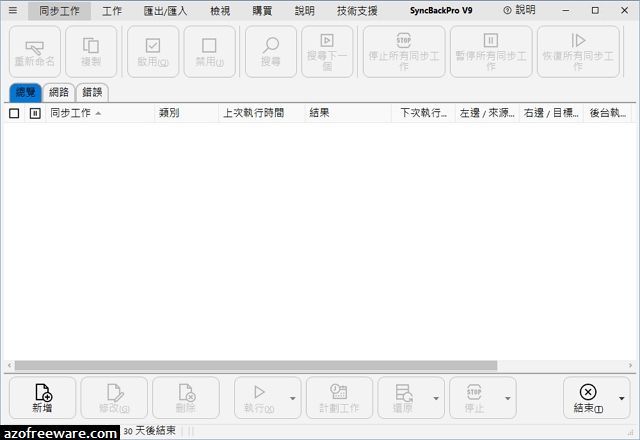Click the 類別 column header
This screenshot has width=640, height=440.
187,113
